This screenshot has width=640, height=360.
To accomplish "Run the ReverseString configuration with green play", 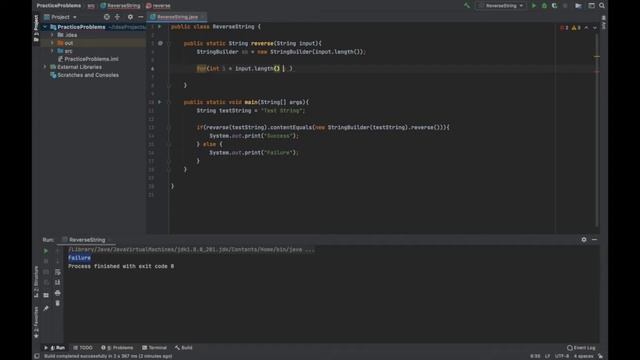I will pos(533,6).
